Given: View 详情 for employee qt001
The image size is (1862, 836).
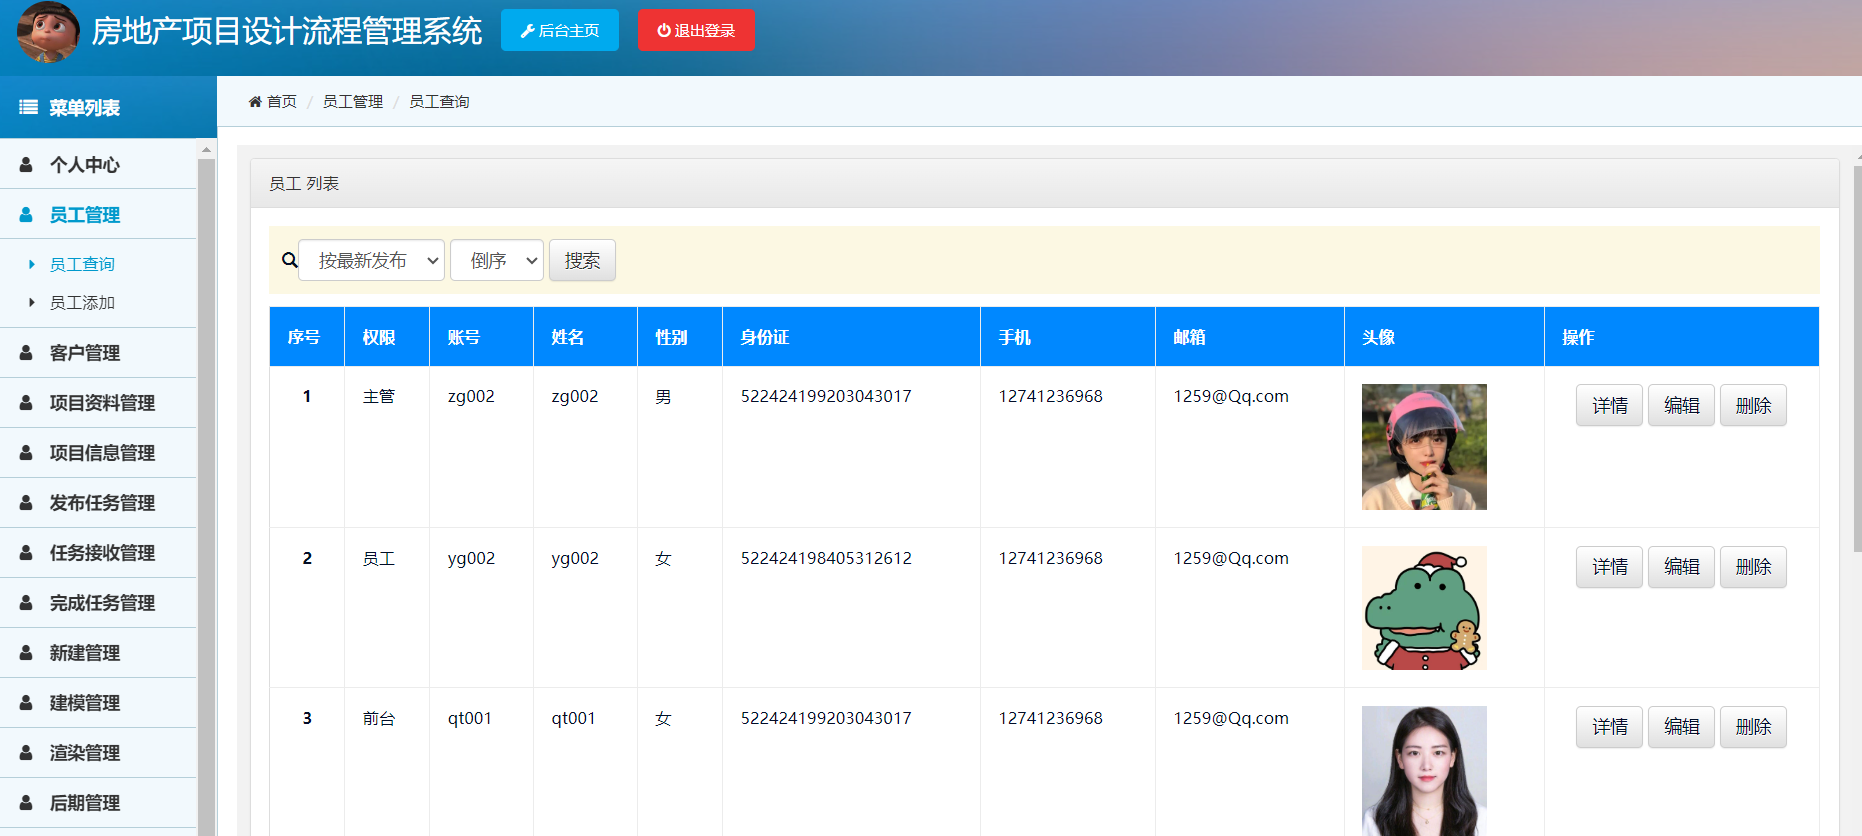Looking at the screenshot, I should [1609, 727].
